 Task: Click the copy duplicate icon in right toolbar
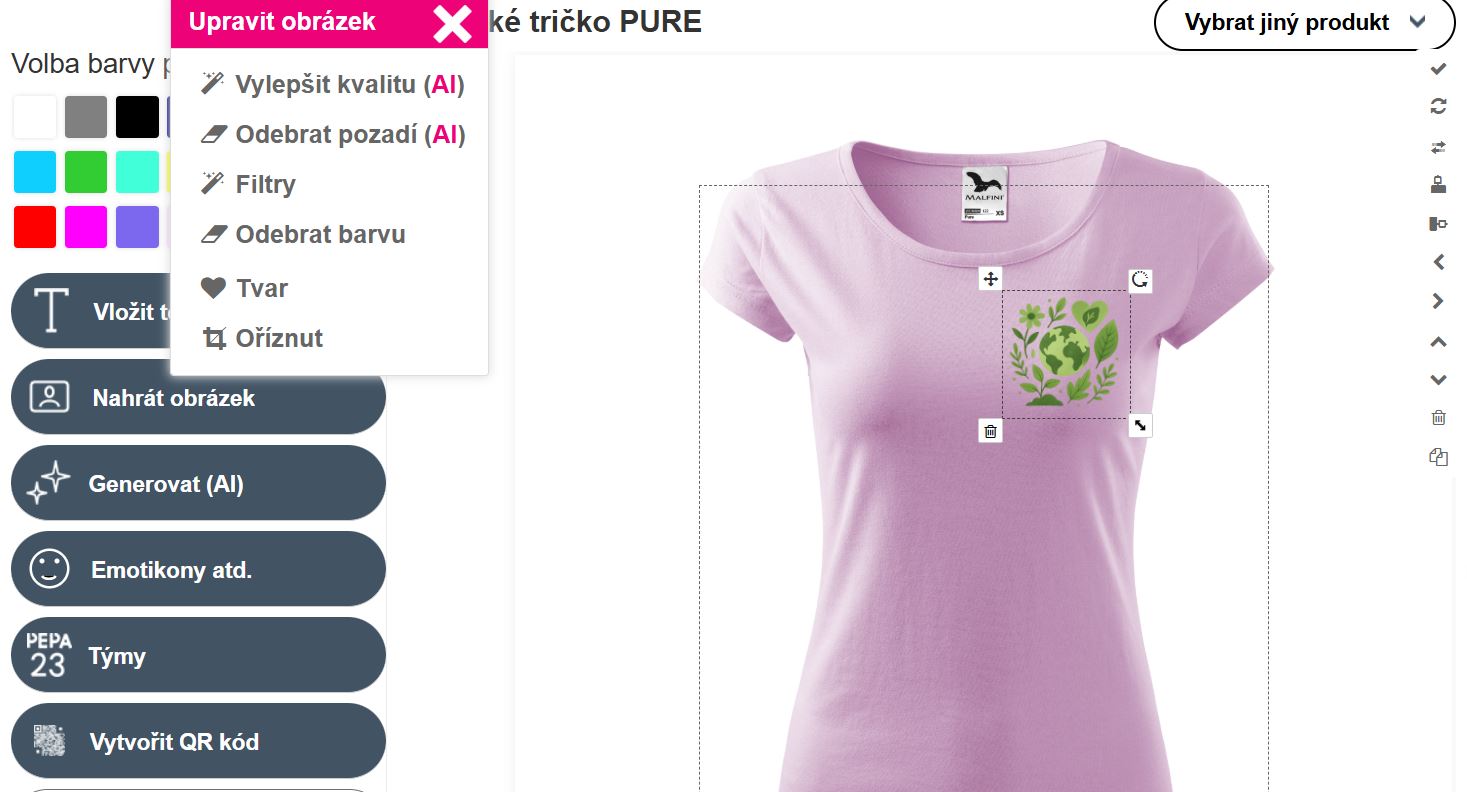(x=1438, y=457)
